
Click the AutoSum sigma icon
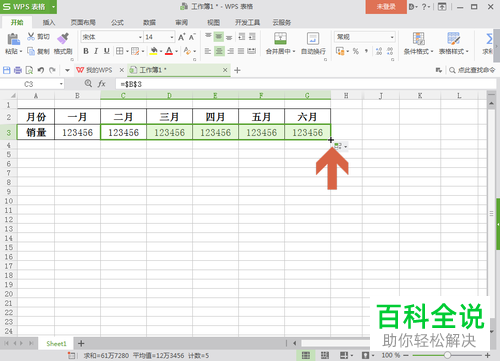[489, 39]
